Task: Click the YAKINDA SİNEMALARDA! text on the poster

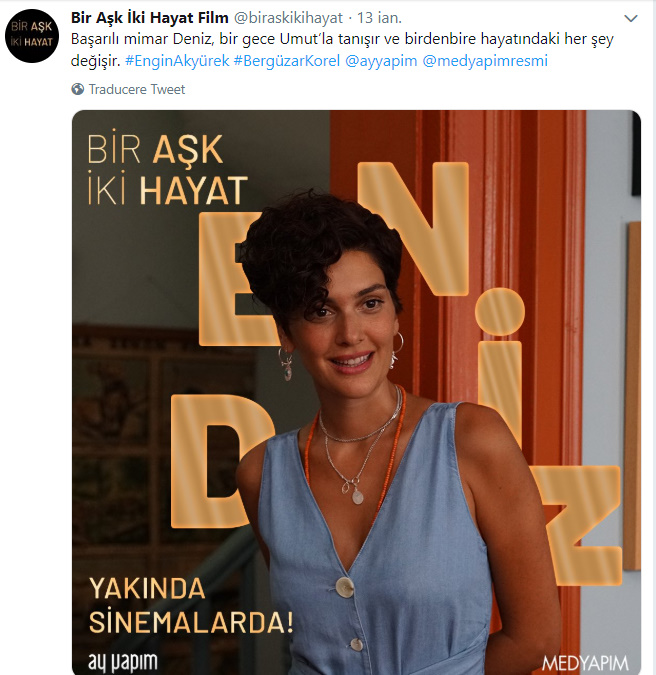Action: (x=191, y=606)
